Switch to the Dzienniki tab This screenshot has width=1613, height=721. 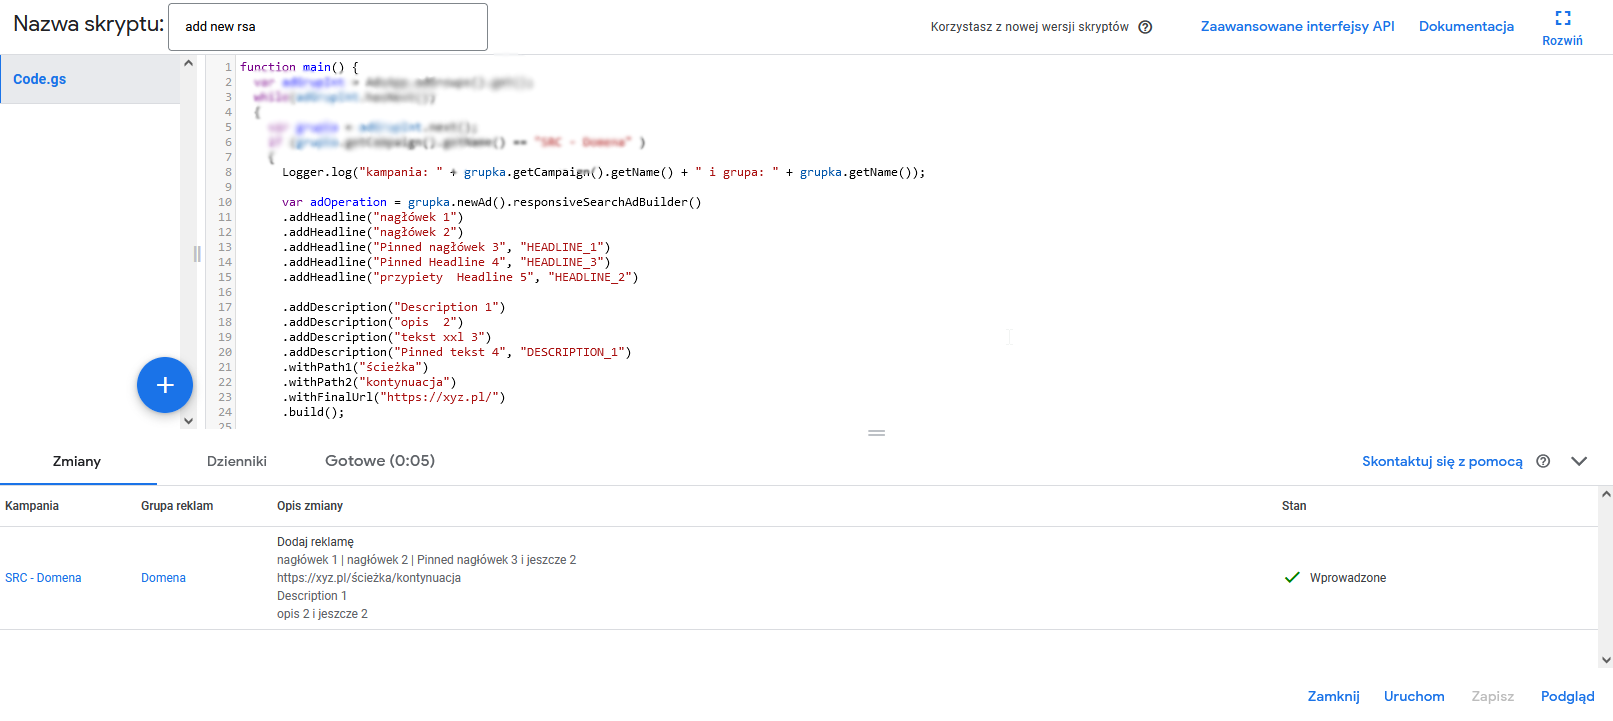pos(237,461)
